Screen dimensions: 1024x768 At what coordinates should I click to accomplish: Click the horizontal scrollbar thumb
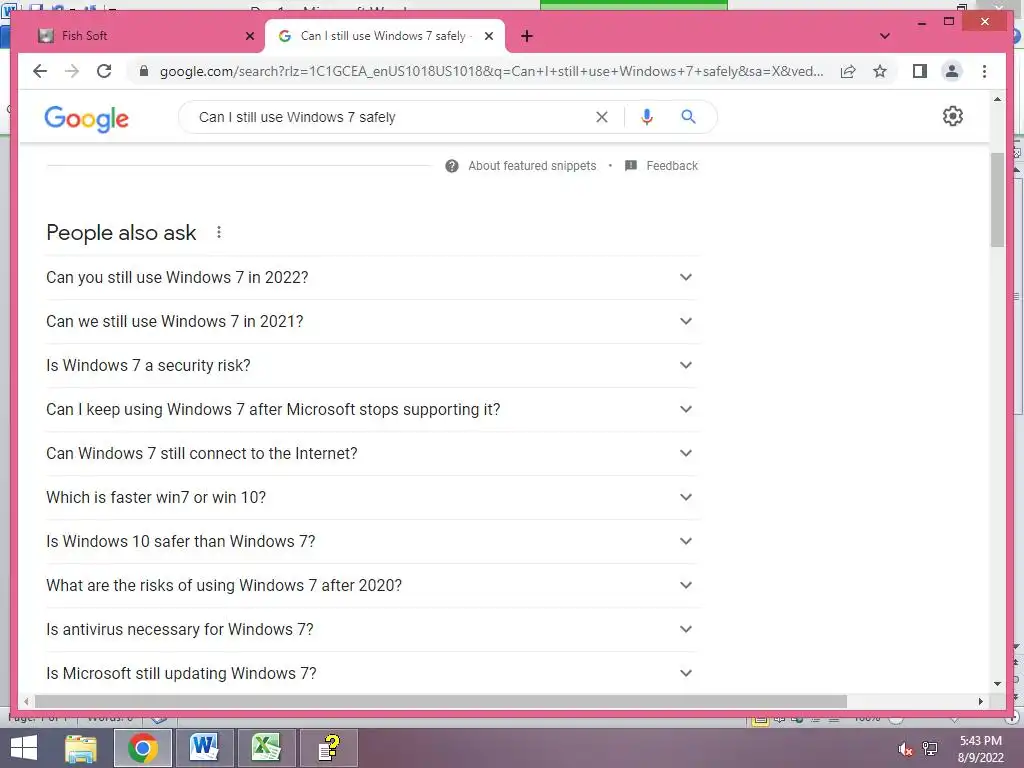coord(441,701)
